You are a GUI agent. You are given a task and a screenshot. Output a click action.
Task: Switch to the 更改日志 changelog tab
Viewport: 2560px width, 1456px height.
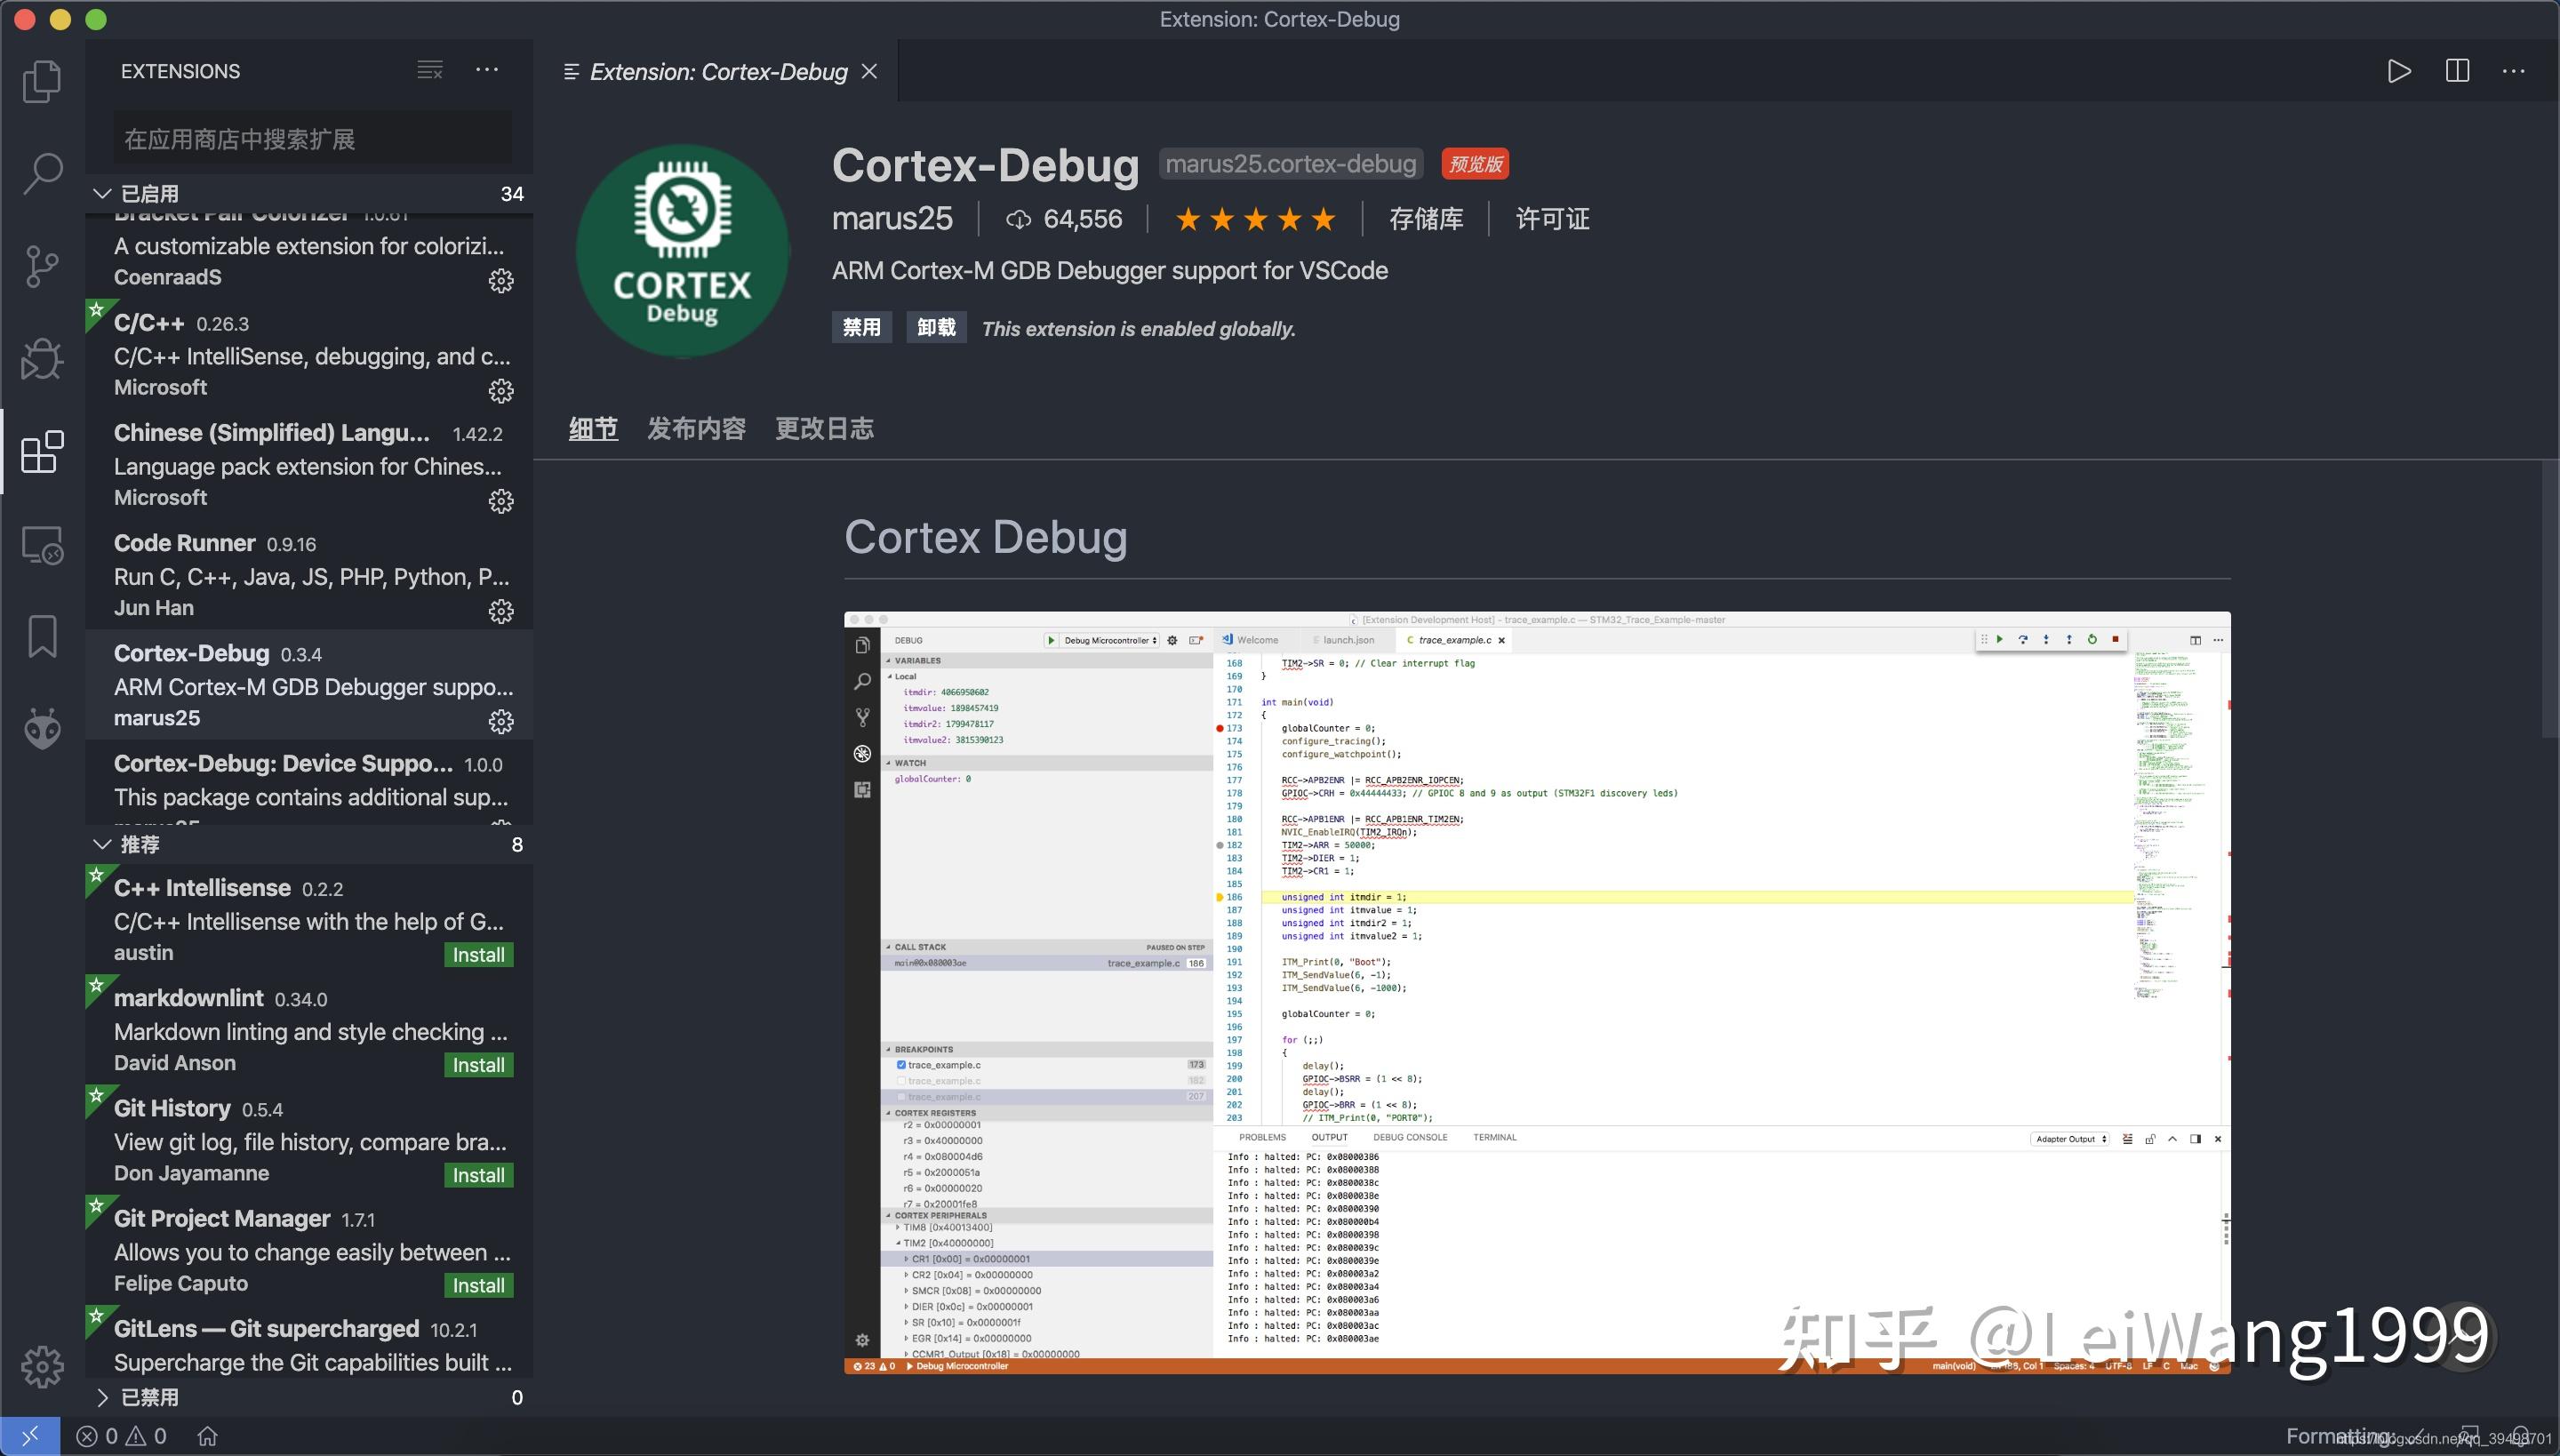point(824,429)
